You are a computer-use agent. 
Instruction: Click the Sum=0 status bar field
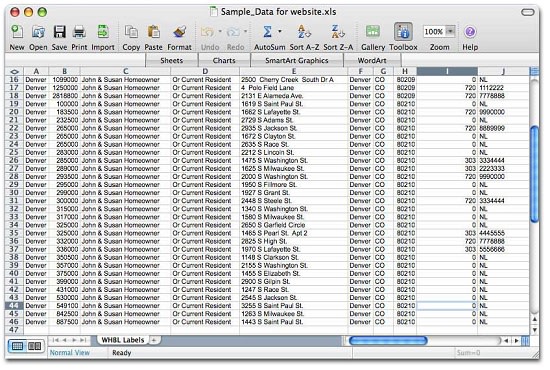pyautogui.click(x=468, y=352)
